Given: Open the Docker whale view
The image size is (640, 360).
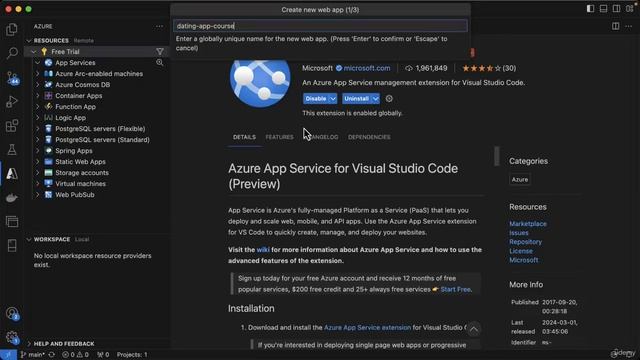Looking at the screenshot, I should [12, 198].
